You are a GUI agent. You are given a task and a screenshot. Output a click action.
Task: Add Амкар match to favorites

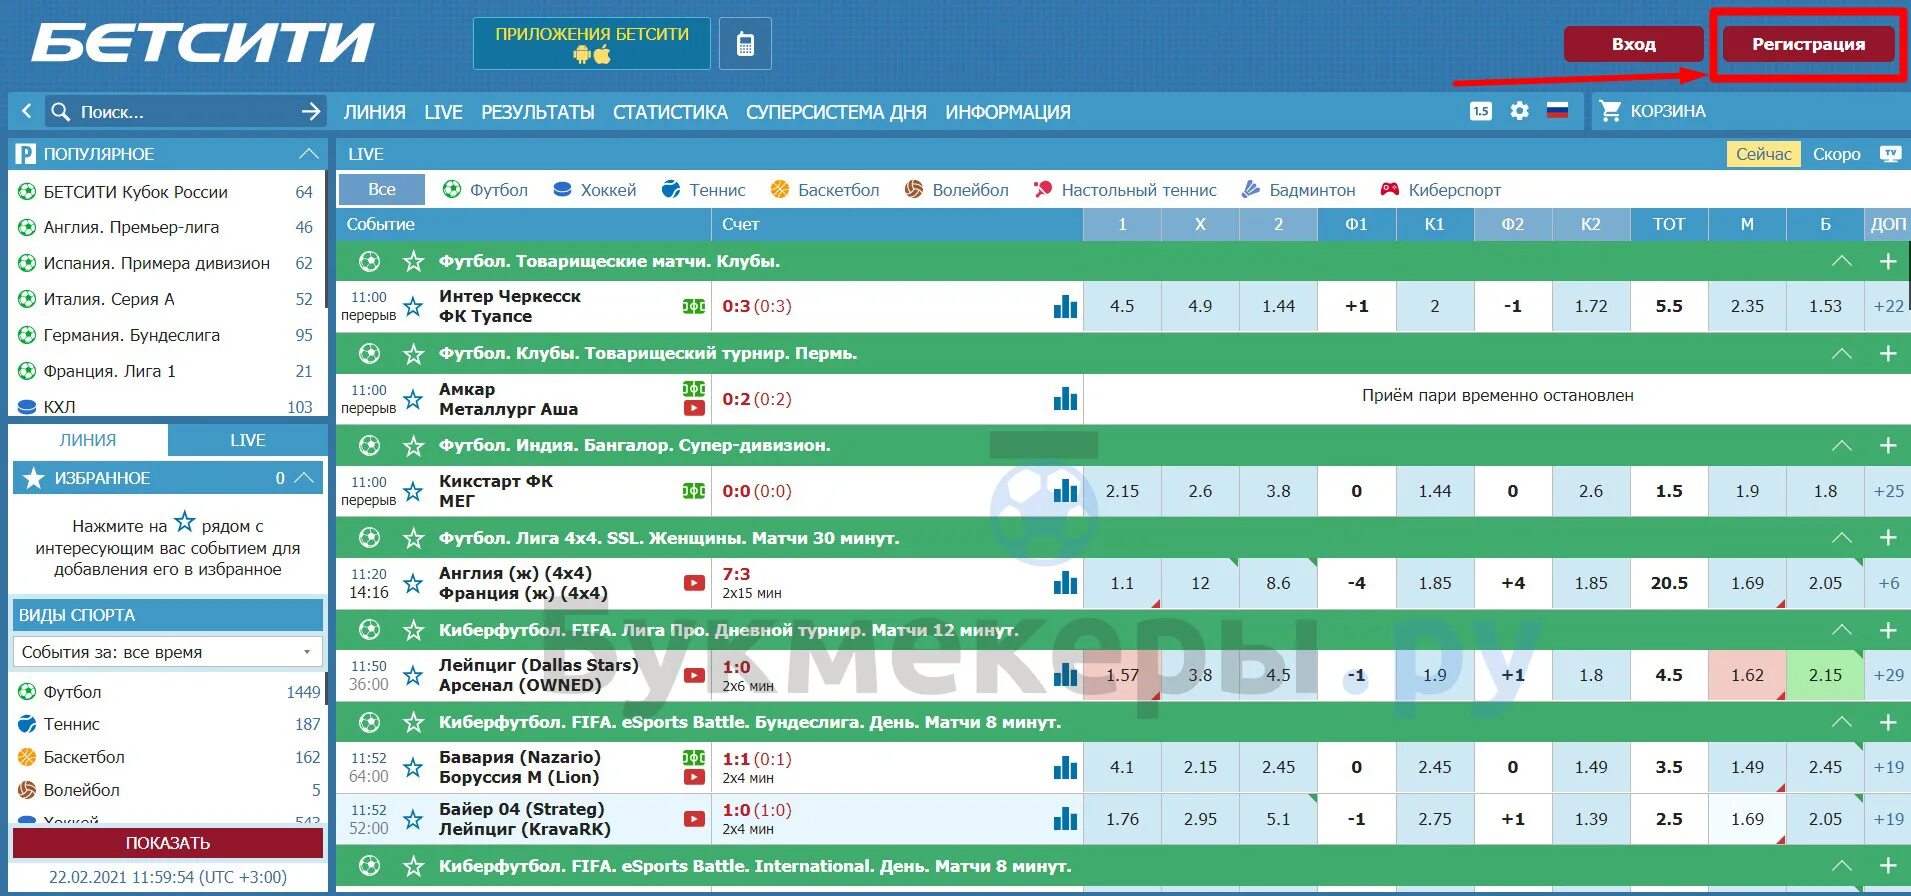pos(413,399)
